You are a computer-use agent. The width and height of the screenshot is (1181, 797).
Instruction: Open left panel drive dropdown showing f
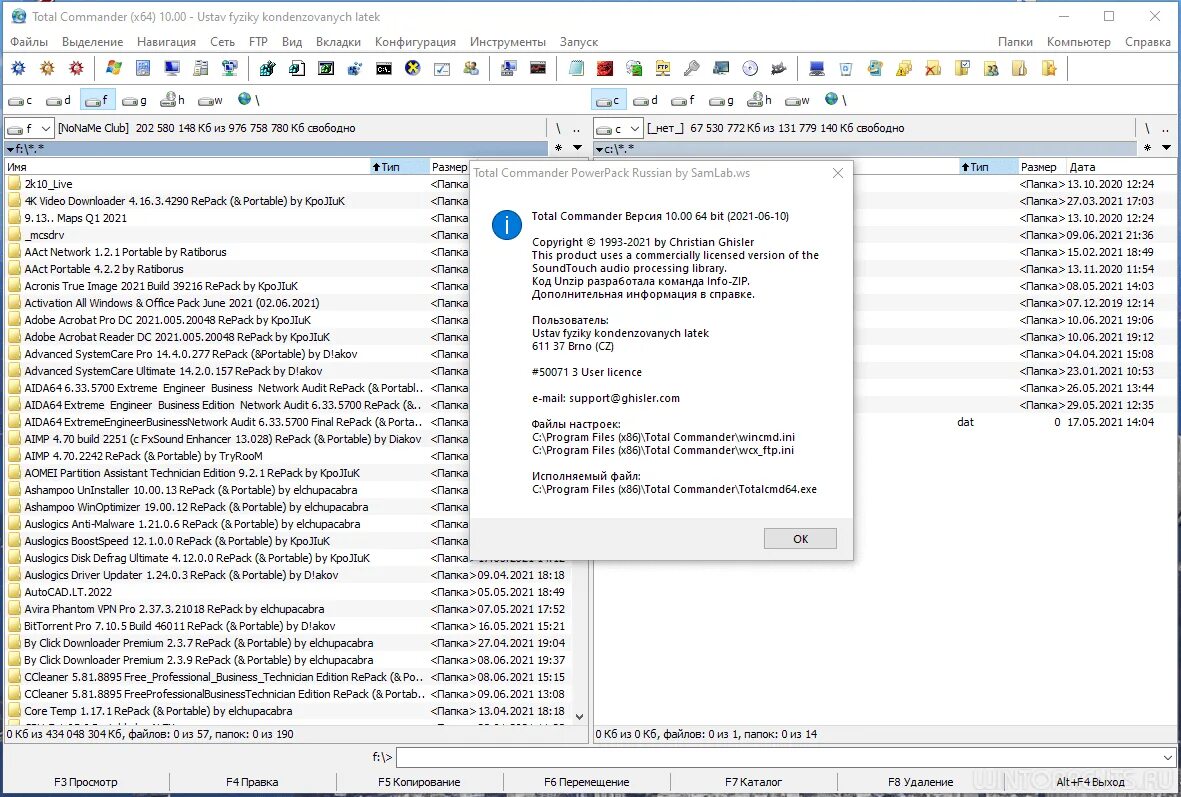(x=29, y=128)
